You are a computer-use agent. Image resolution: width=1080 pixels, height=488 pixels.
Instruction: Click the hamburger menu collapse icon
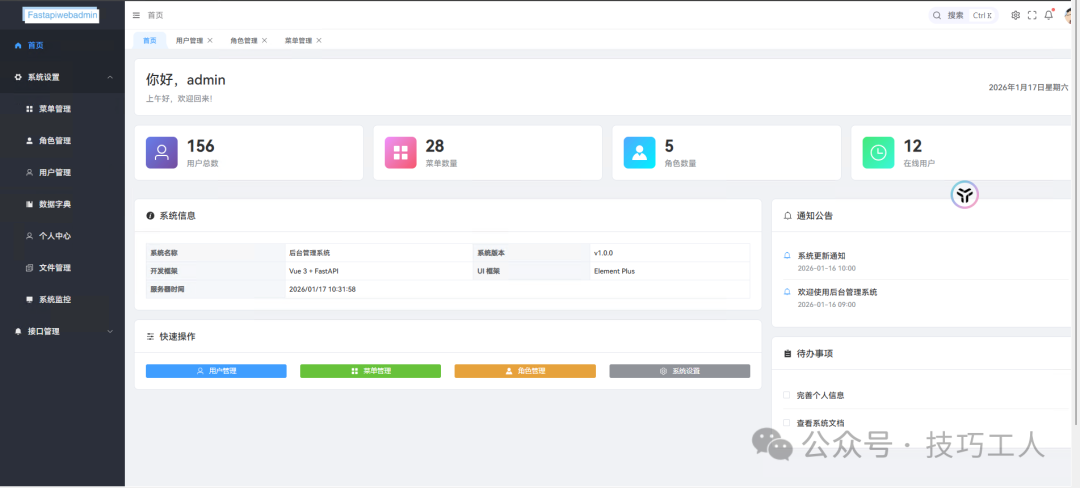pyautogui.click(x=136, y=15)
